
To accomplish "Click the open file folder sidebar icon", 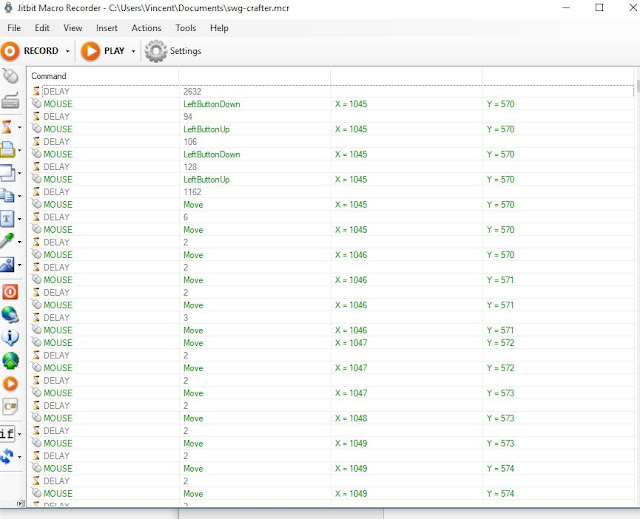I will [7, 150].
